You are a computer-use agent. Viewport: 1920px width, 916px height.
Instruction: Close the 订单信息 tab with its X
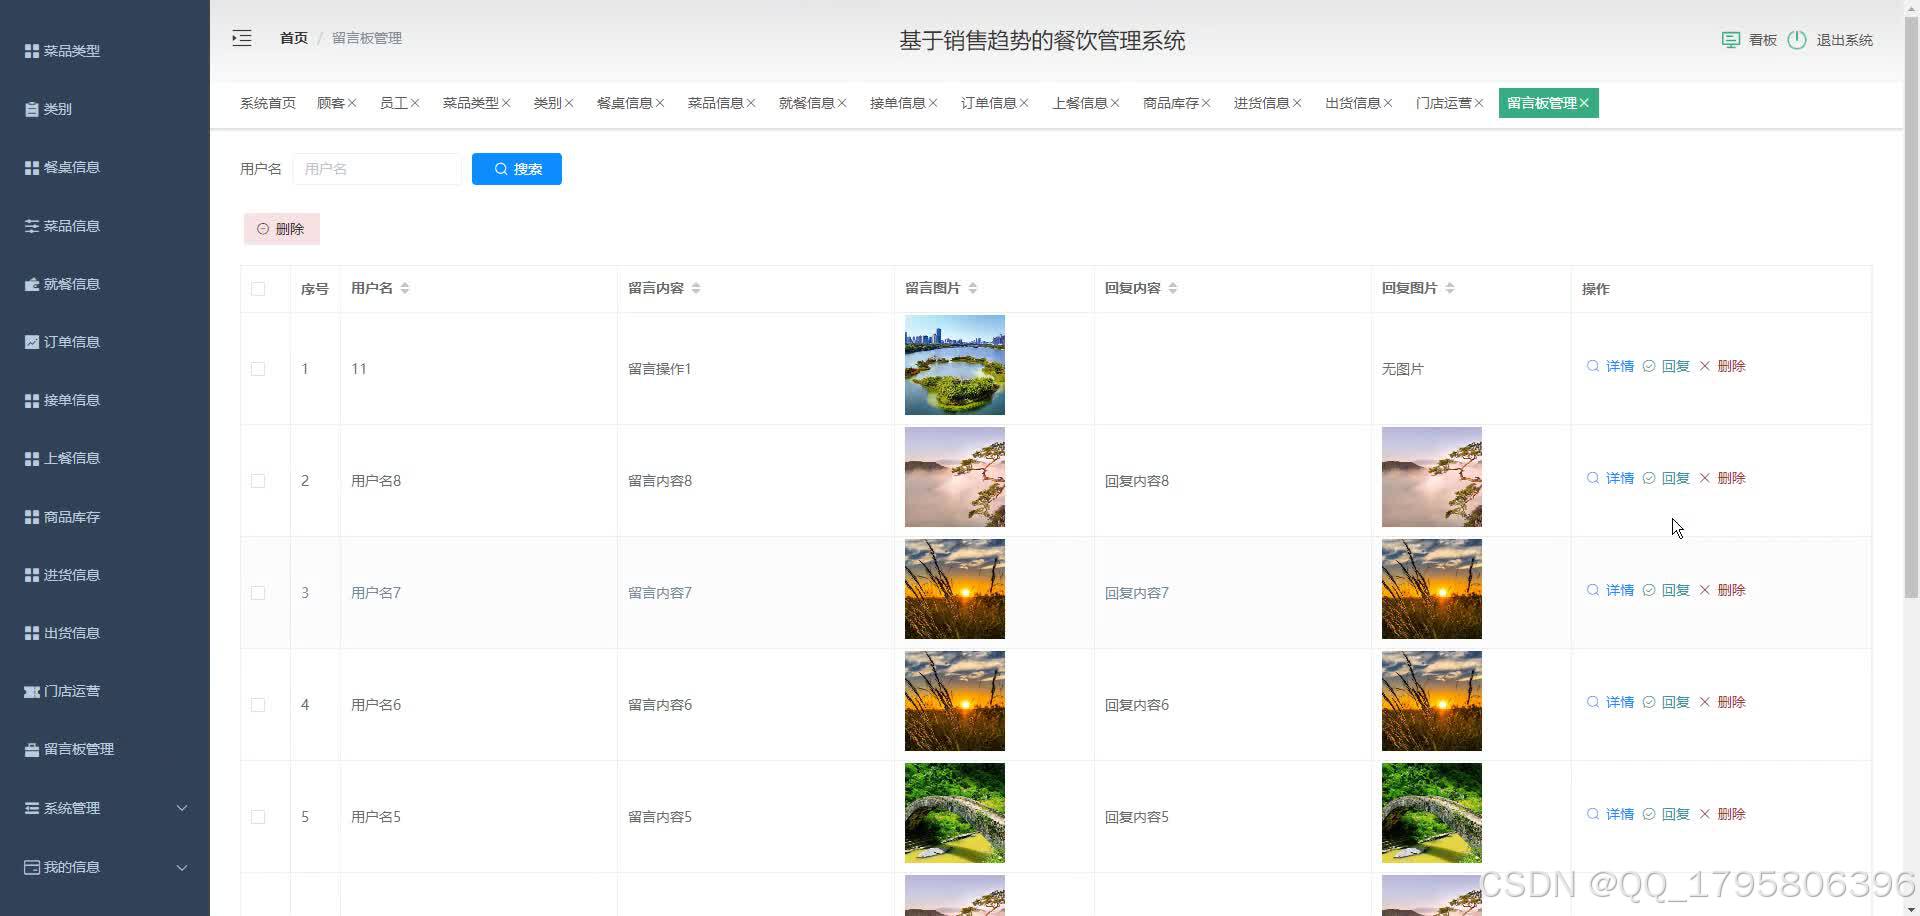coord(1024,103)
